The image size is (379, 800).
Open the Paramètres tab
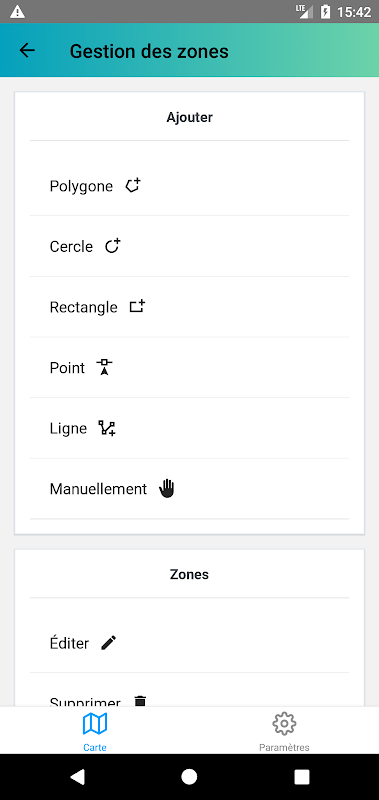tap(284, 731)
